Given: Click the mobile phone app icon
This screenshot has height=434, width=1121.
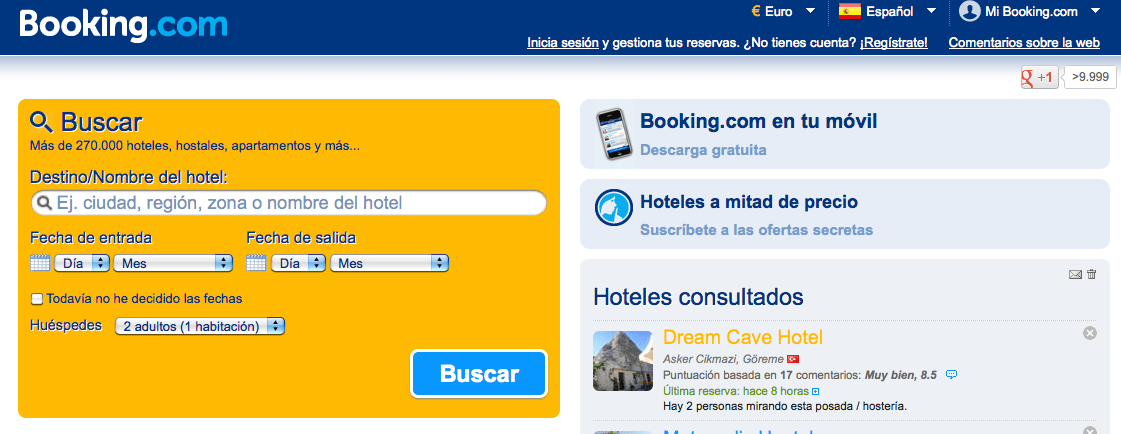Looking at the screenshot, I should tap(614, 134).
